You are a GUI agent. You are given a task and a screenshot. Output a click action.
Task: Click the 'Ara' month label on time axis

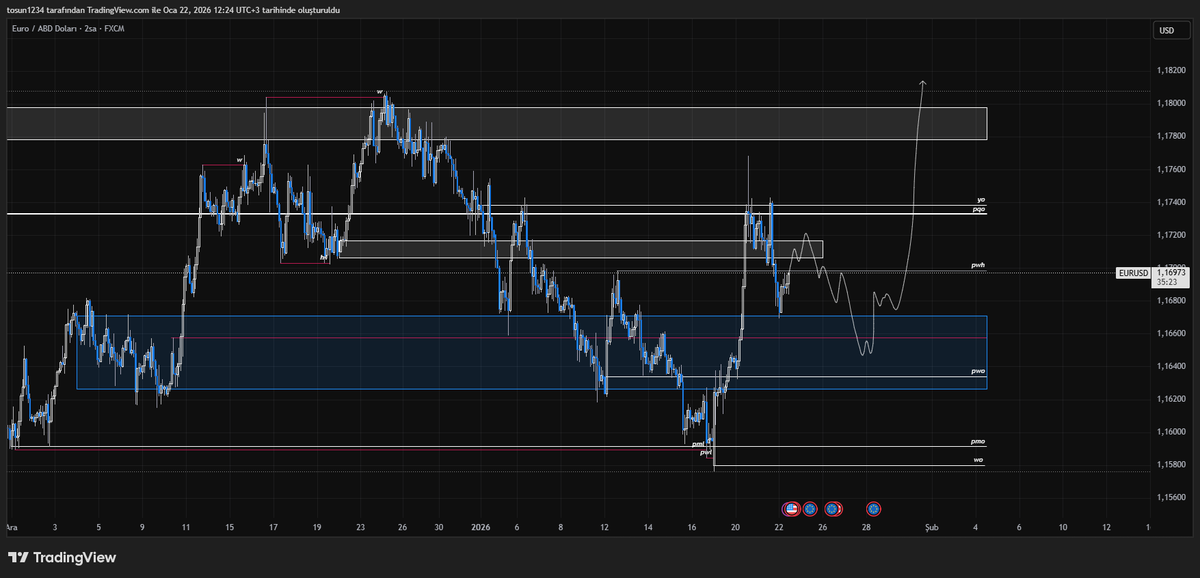pyautogui.click(x=11, y=526)
